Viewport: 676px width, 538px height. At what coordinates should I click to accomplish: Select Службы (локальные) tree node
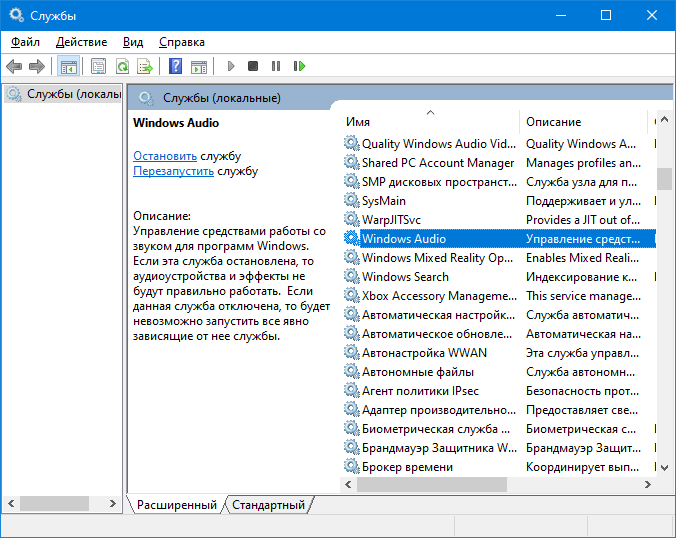click(64, 94)
